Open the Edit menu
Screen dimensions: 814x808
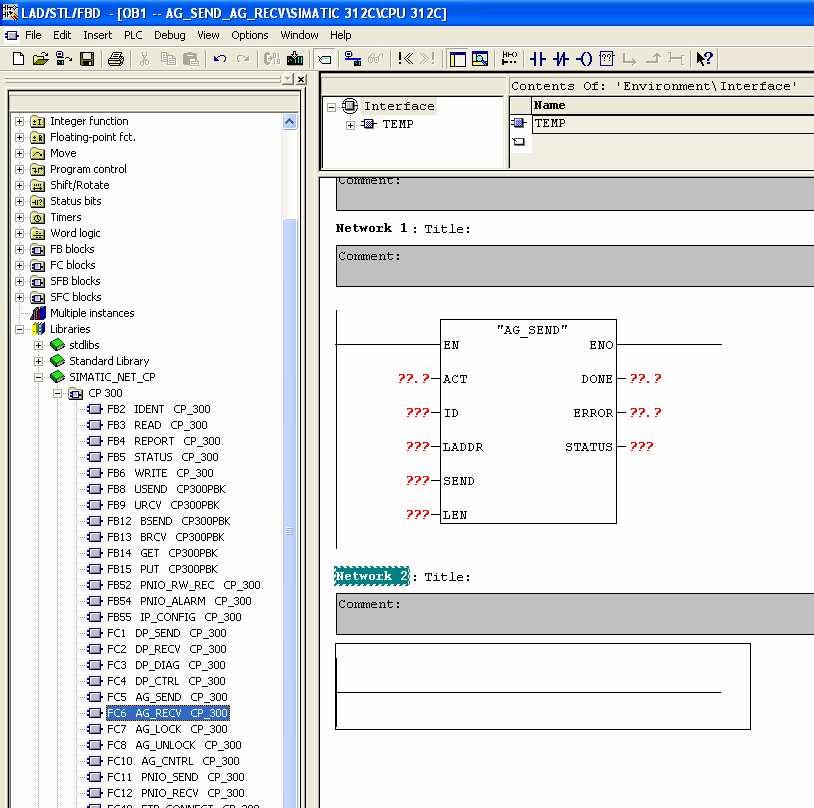coord(62,35)
